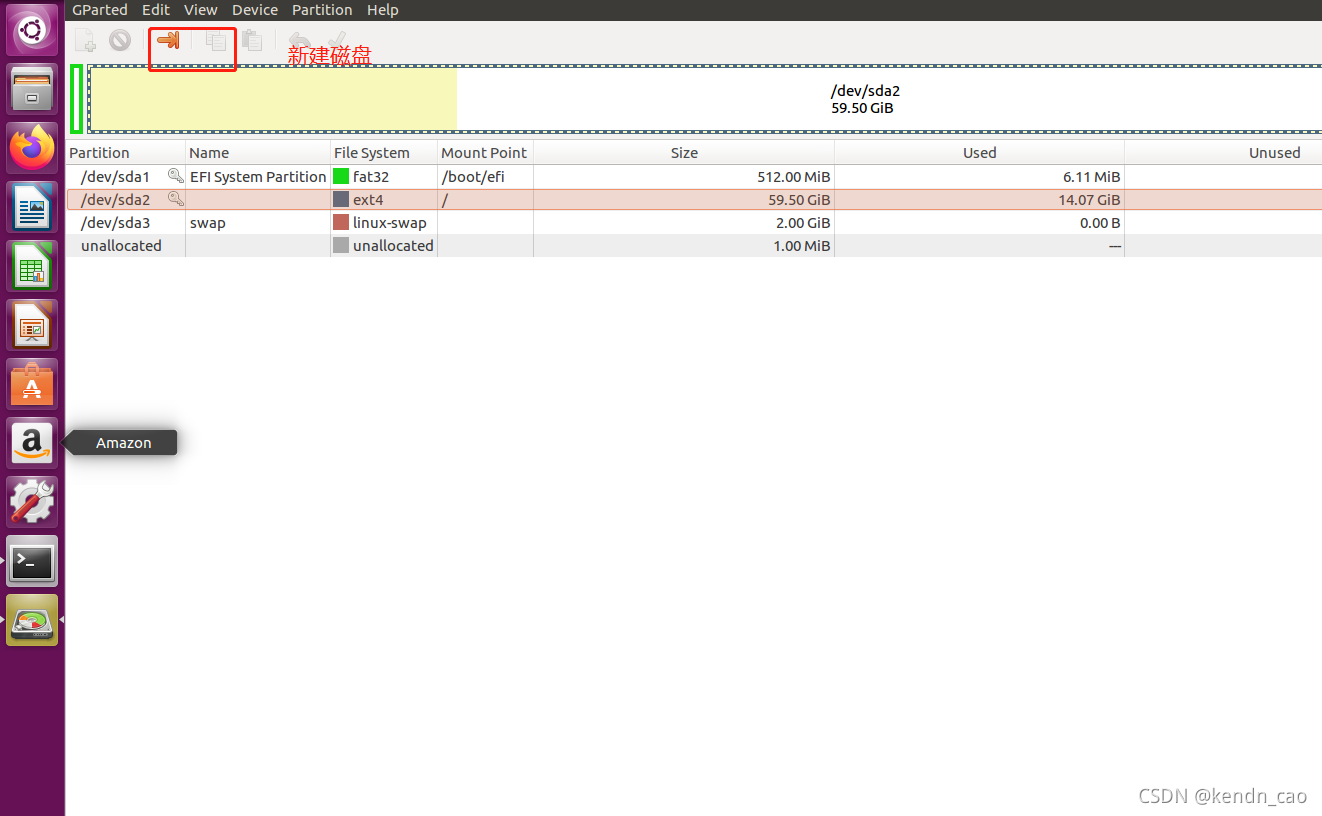The height and width of the screenshot is (816, 1322).
Task: Click the key icon on /dev/sda2 row
Action: [x=176, y=199]
